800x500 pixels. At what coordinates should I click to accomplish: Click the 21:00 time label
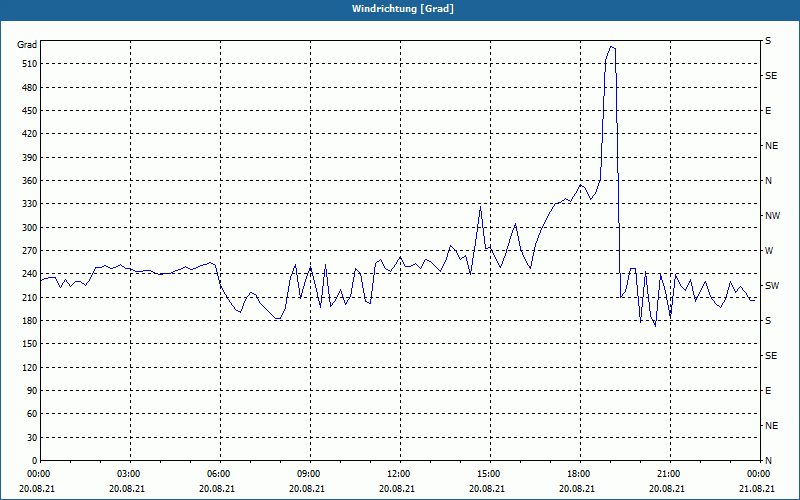tap(670, 474)
